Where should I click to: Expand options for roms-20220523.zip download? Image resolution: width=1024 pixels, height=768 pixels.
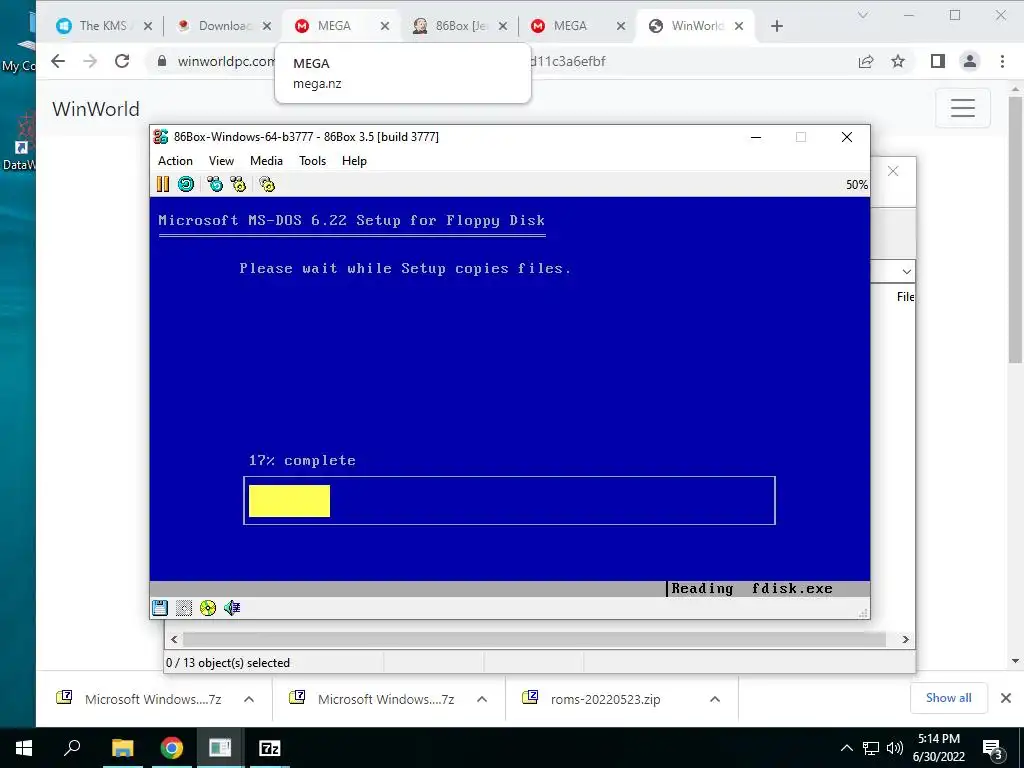(x=715, y=699)
